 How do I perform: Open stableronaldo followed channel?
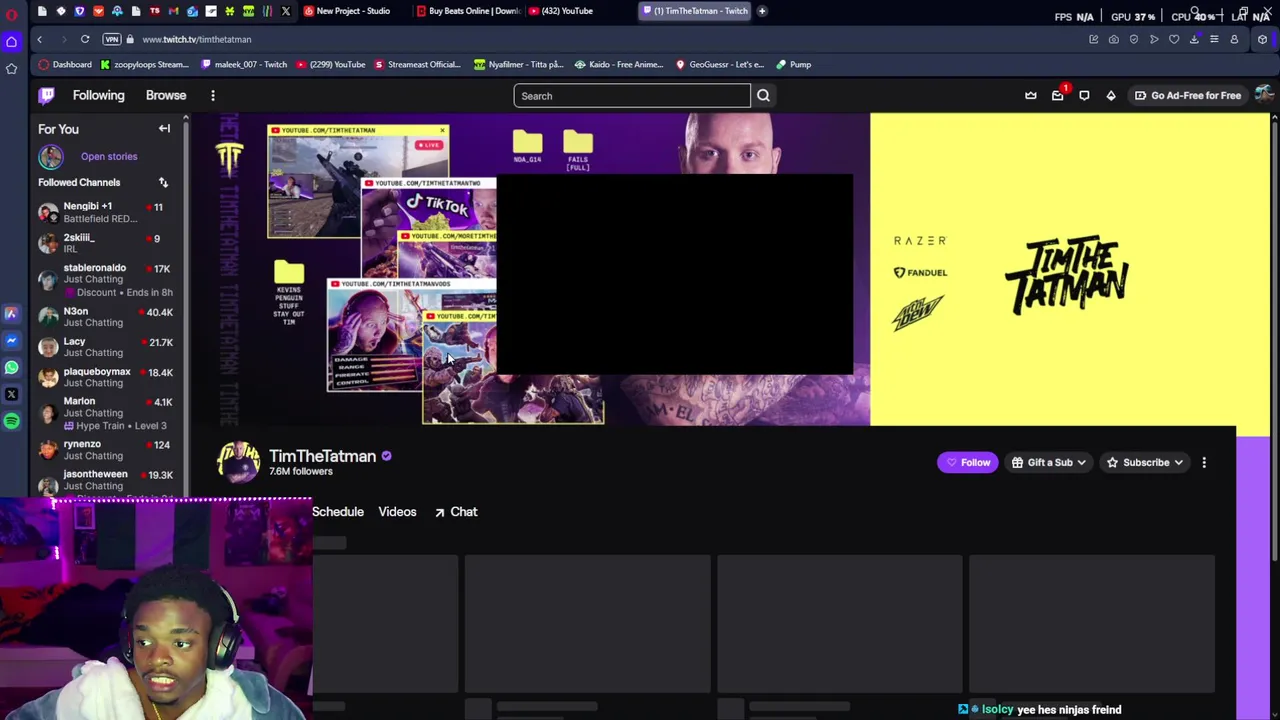[105, 280]
